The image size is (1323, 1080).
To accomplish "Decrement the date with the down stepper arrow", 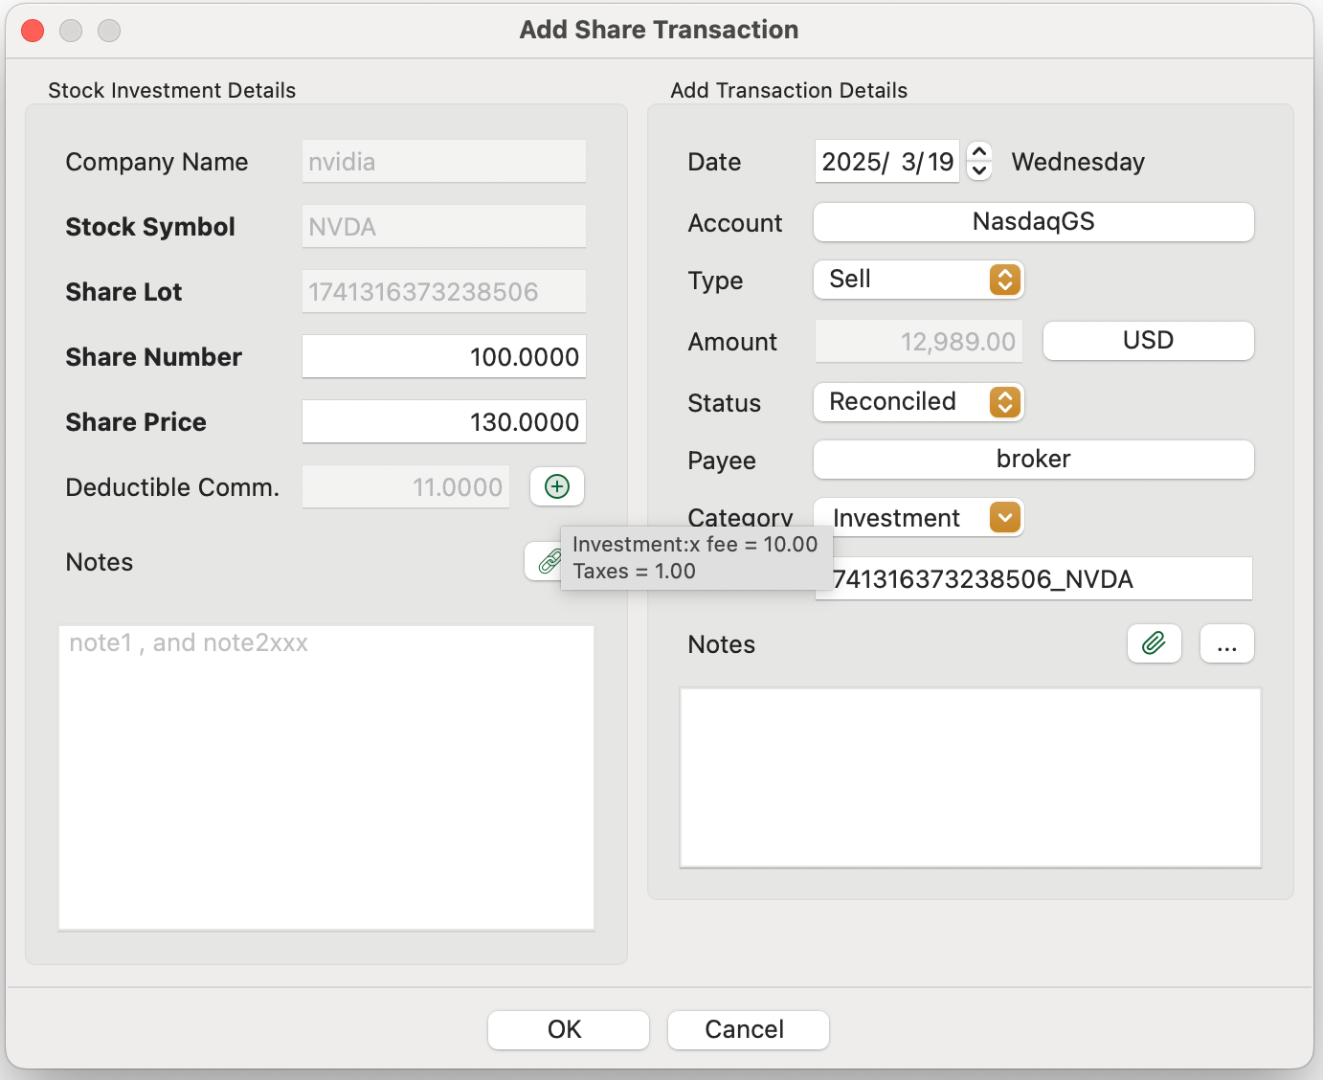I will pos(980,171).
